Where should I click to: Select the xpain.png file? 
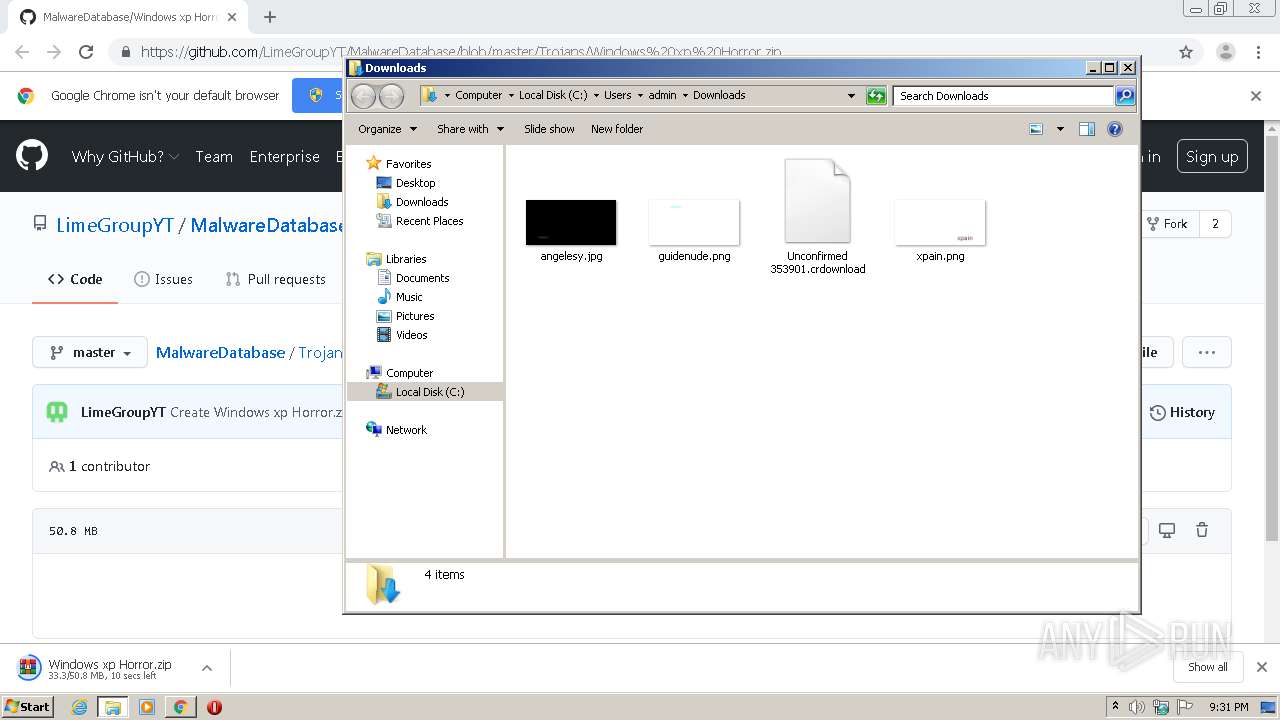coord(940,230)
